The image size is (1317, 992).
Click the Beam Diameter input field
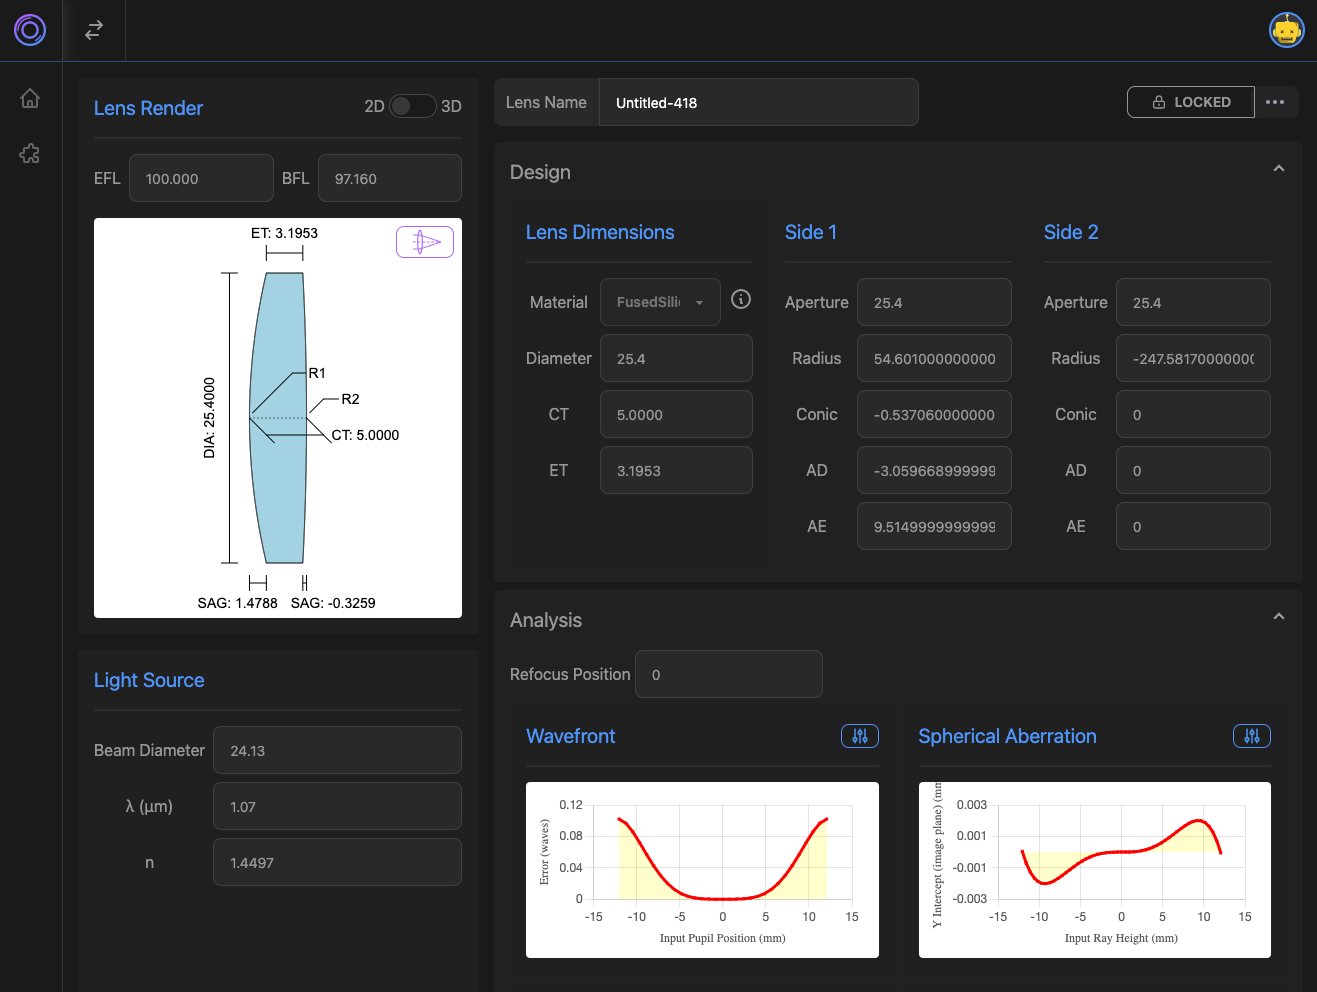tap(337, 751)
